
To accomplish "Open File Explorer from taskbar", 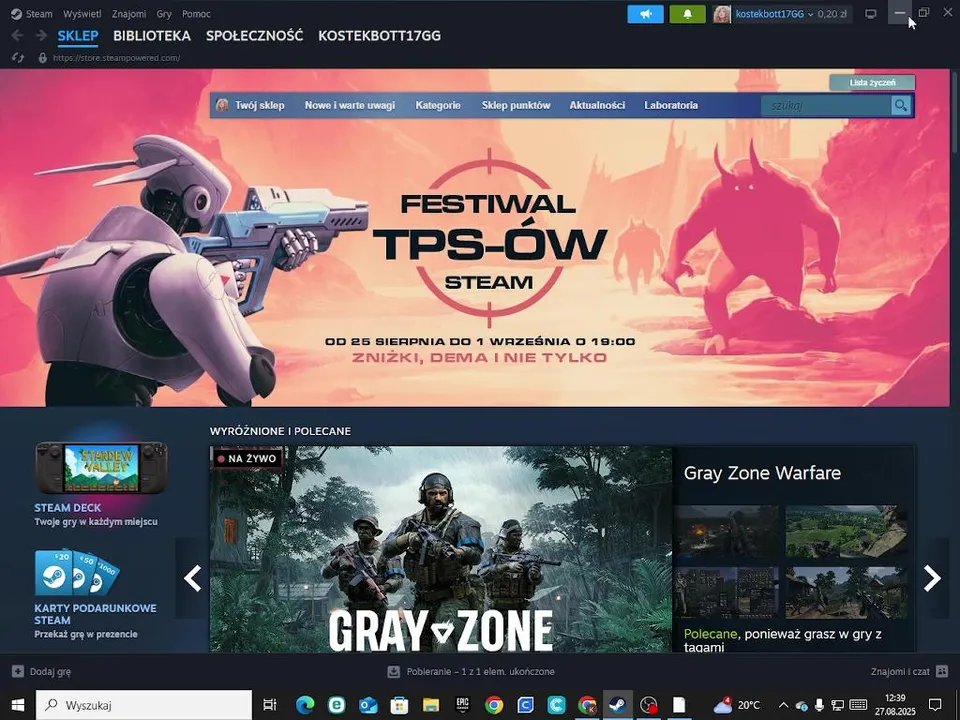I will [430, 705].
